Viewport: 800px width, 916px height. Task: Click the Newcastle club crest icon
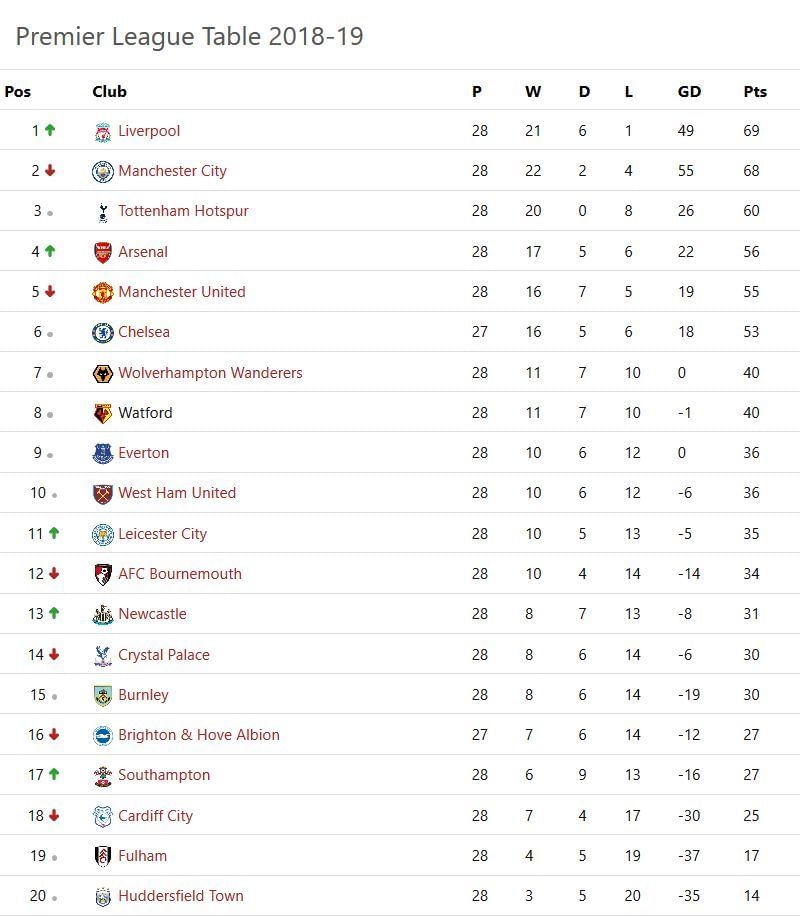(x=103, y=615)
